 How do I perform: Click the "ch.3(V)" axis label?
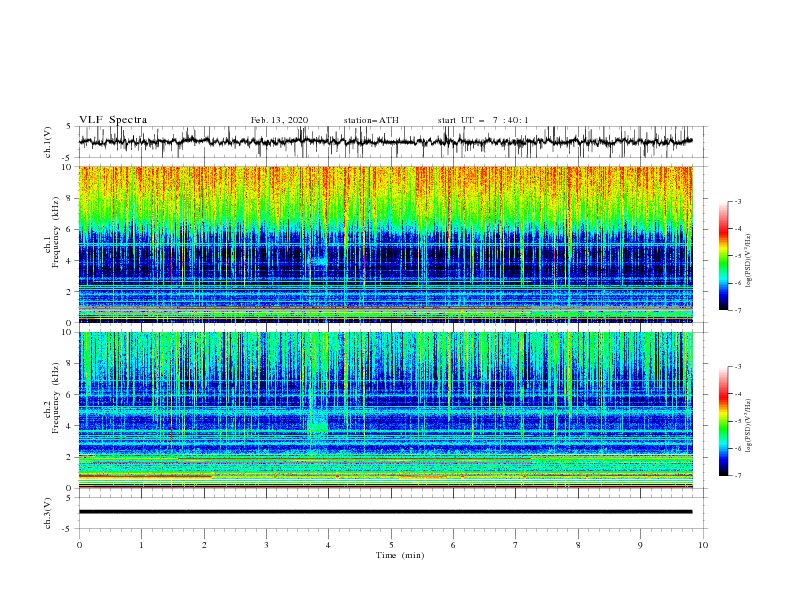coord(48,513)
